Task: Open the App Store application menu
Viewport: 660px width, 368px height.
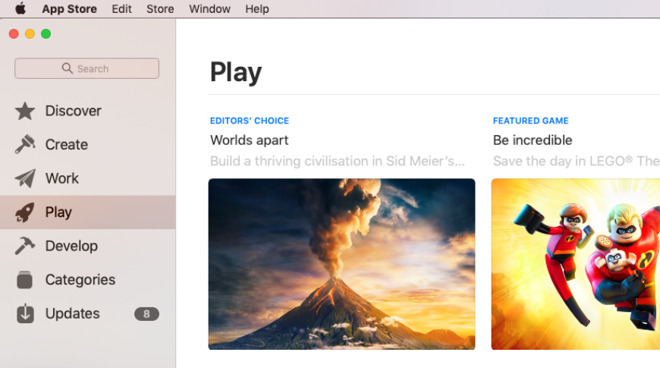Action: [69, 9]
